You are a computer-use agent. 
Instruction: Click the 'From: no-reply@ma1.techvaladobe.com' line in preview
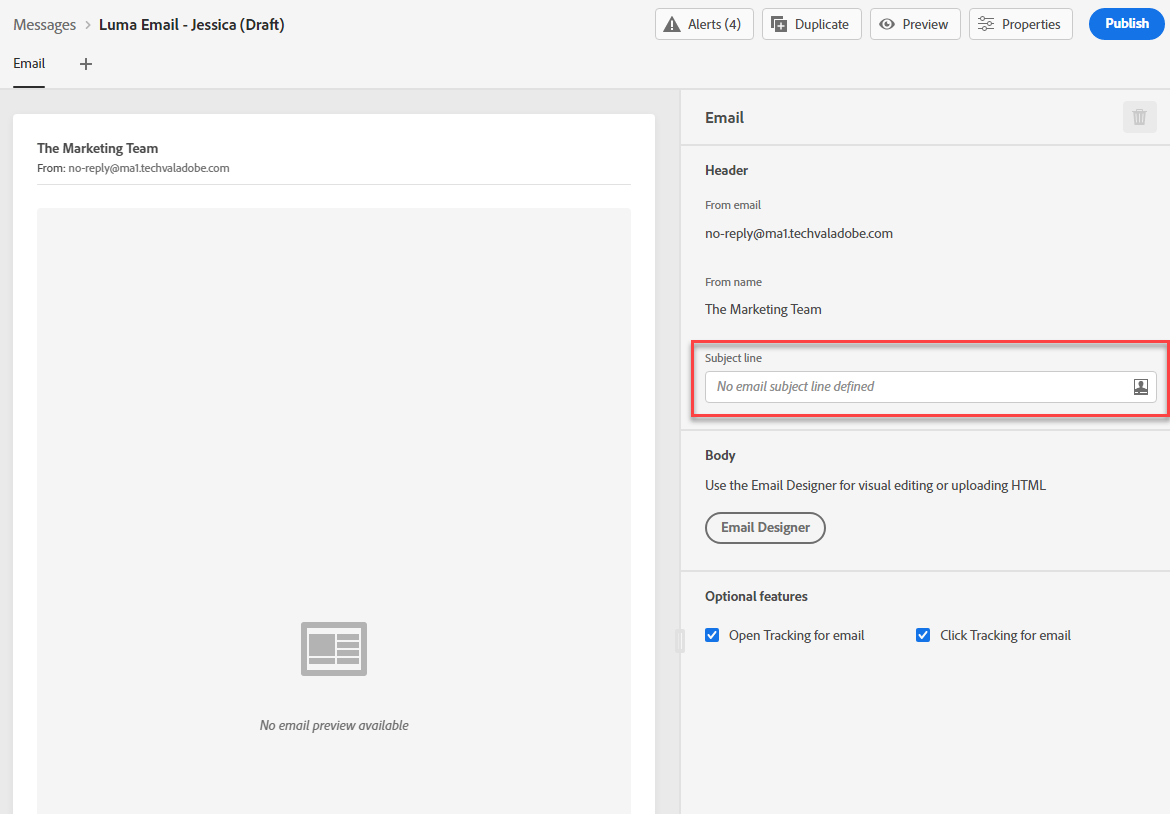[x=134, y=169]
